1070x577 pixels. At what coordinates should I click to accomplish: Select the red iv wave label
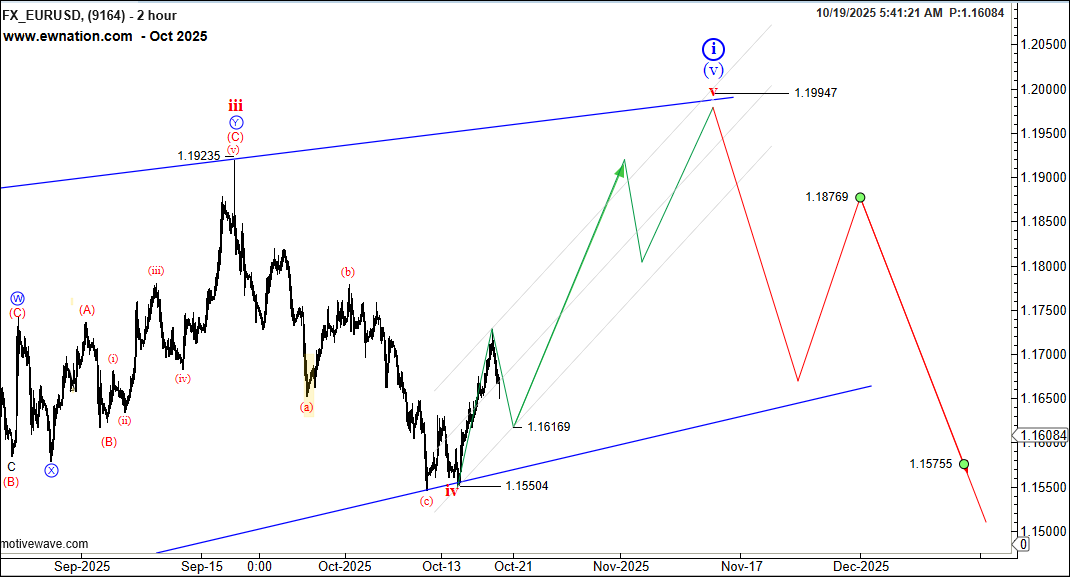pos(451,491)
